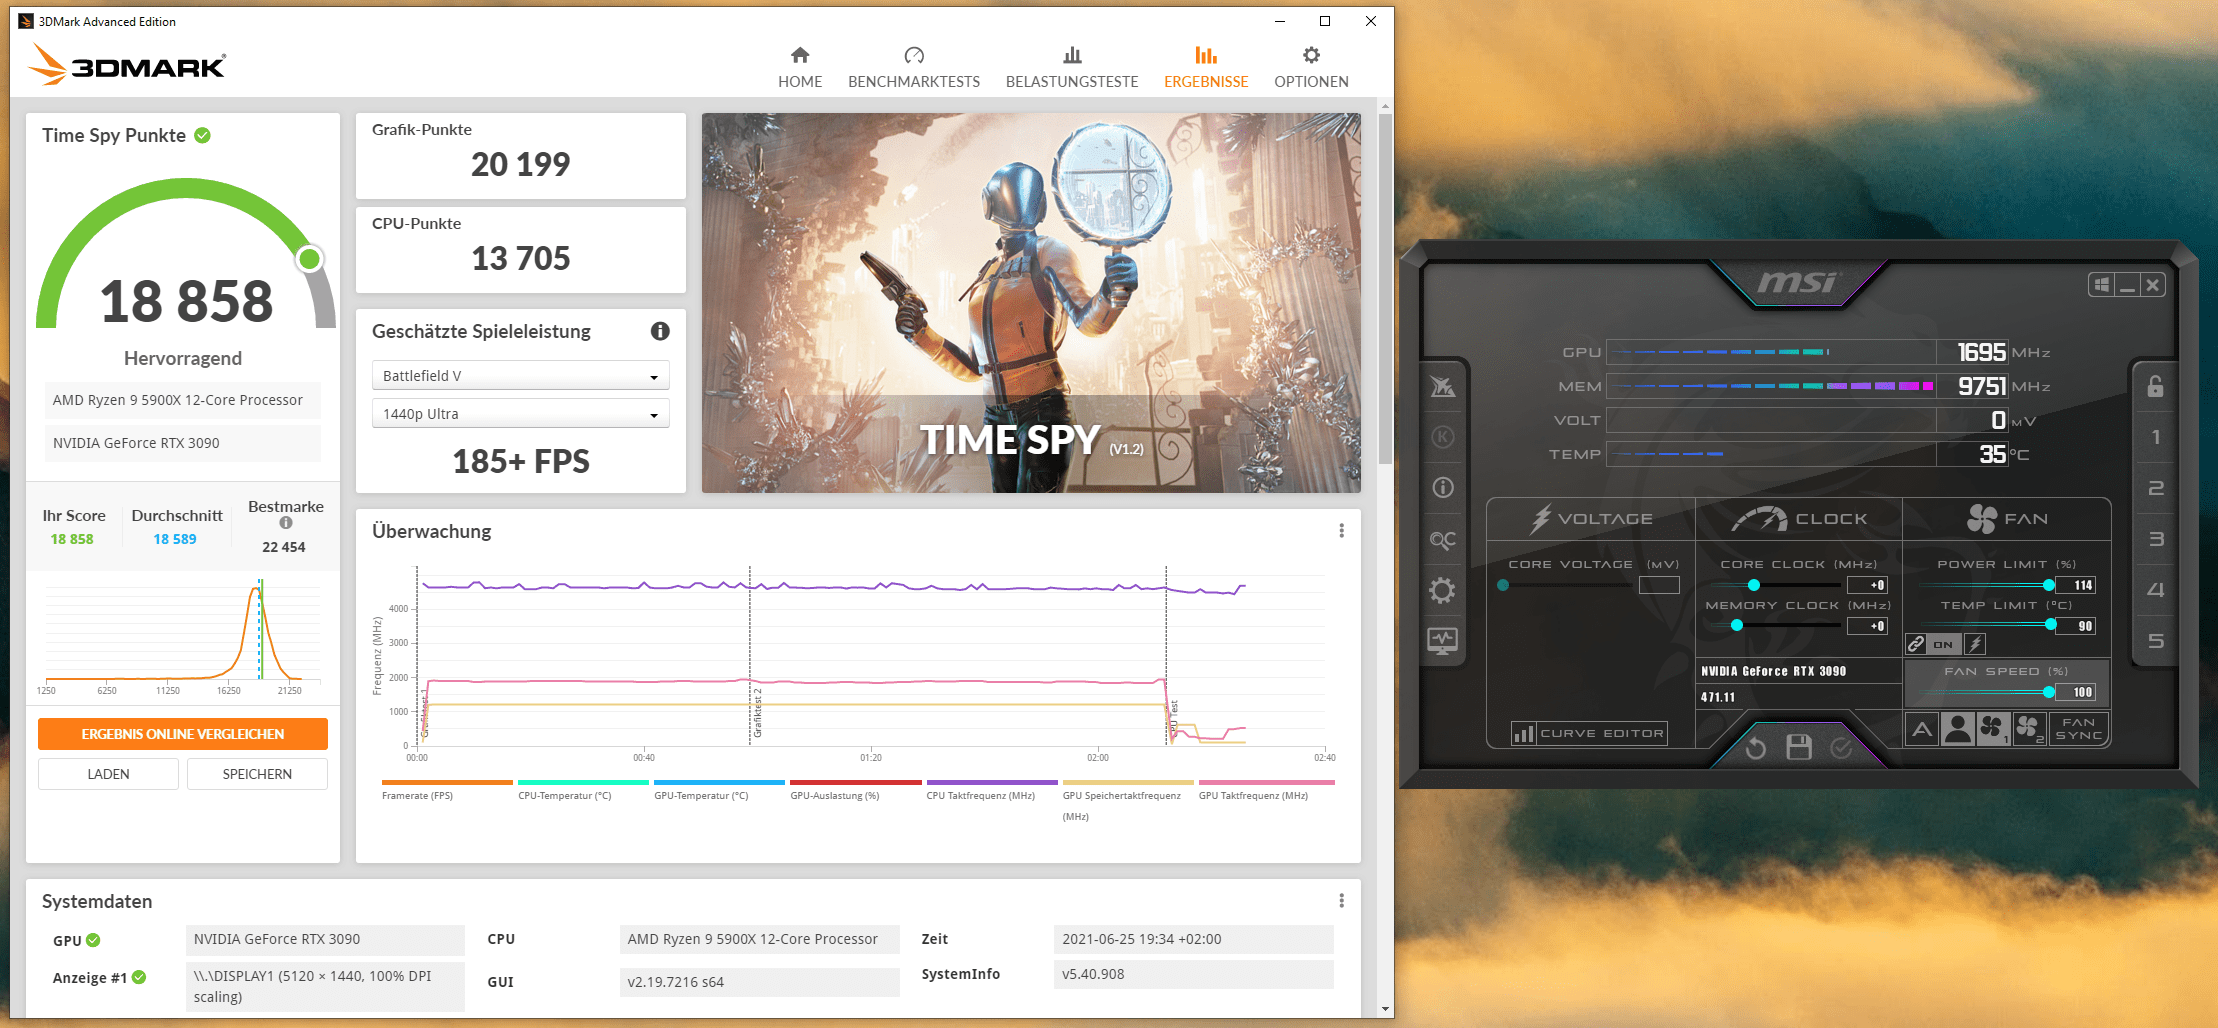Image resolution: width=2218 pixels, height=1028 pixels.
Task: Click the Power Limit slider handle
Action: coord(2049,585)
